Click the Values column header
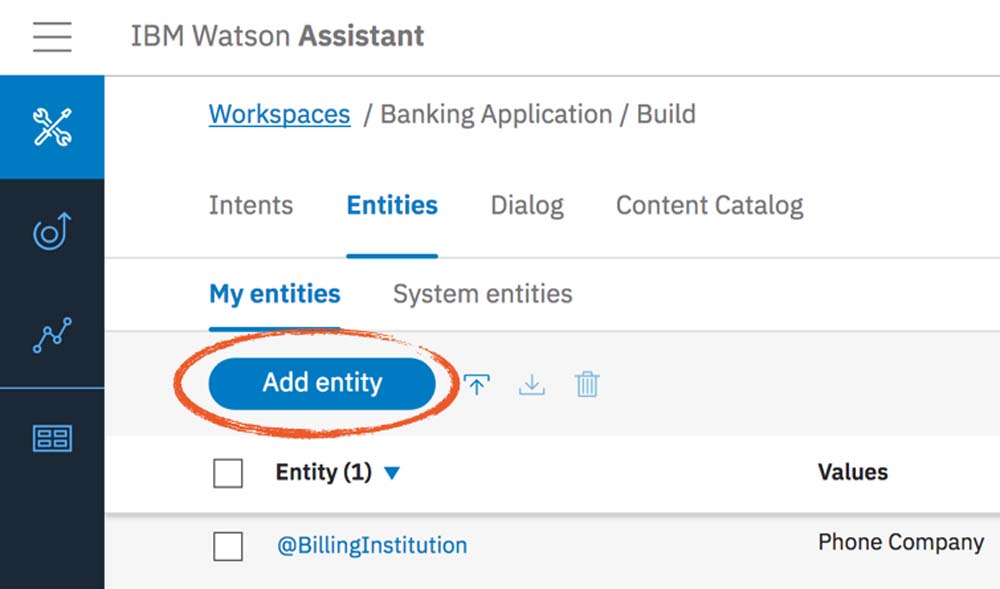Screen dimensions: 1000x589 [x=852, y=472]
